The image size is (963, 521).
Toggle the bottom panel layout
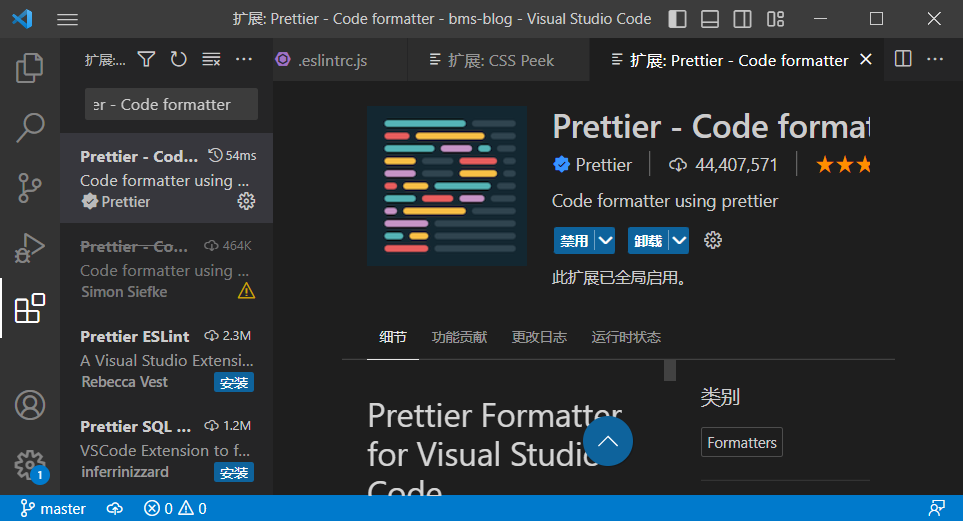[710, 19]
